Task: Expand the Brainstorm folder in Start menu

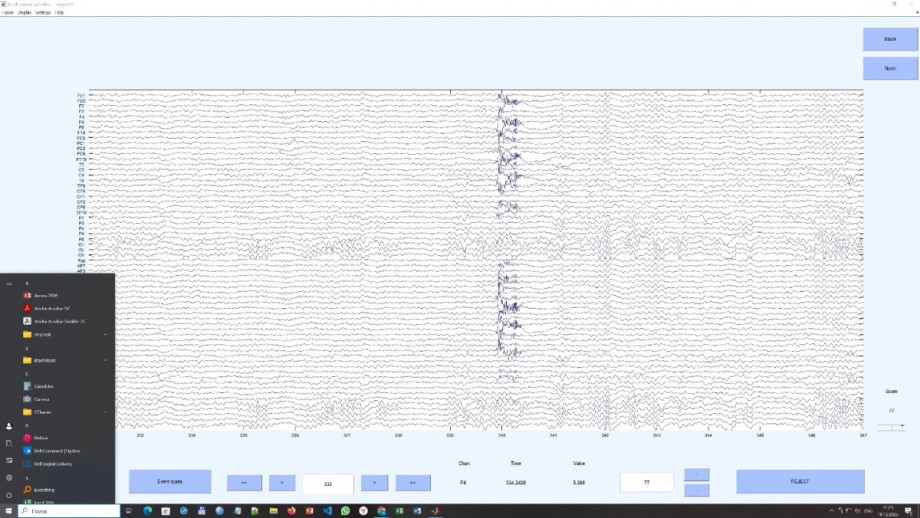Action: point(50,360)
